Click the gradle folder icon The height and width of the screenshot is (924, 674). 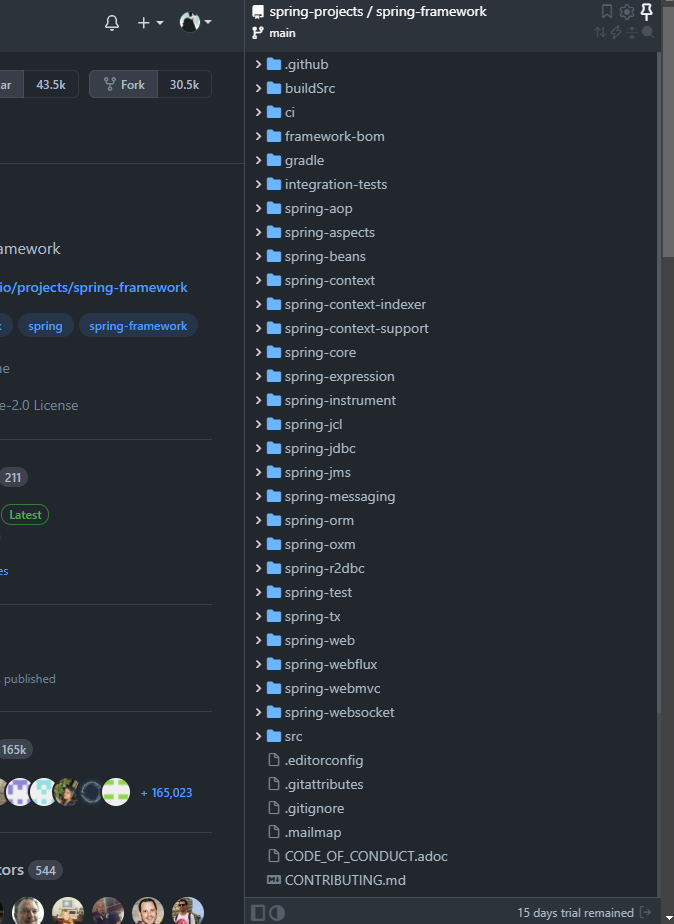pyautogui.click(x=274, y=160)
